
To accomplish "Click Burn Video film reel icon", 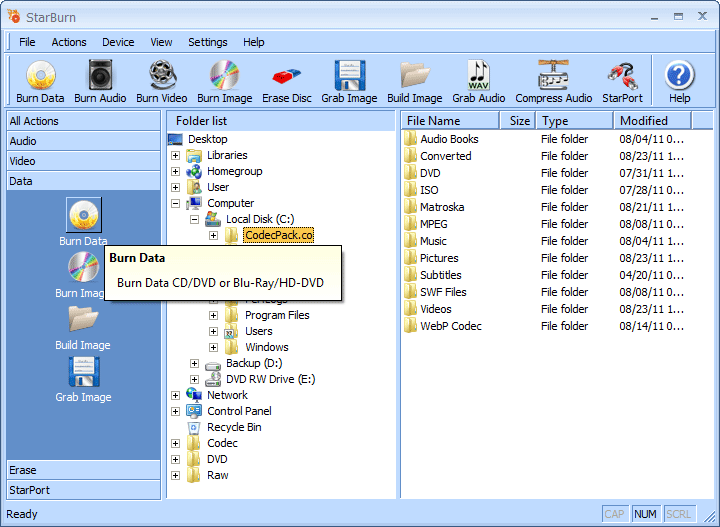I will click(x=162, y=75).
